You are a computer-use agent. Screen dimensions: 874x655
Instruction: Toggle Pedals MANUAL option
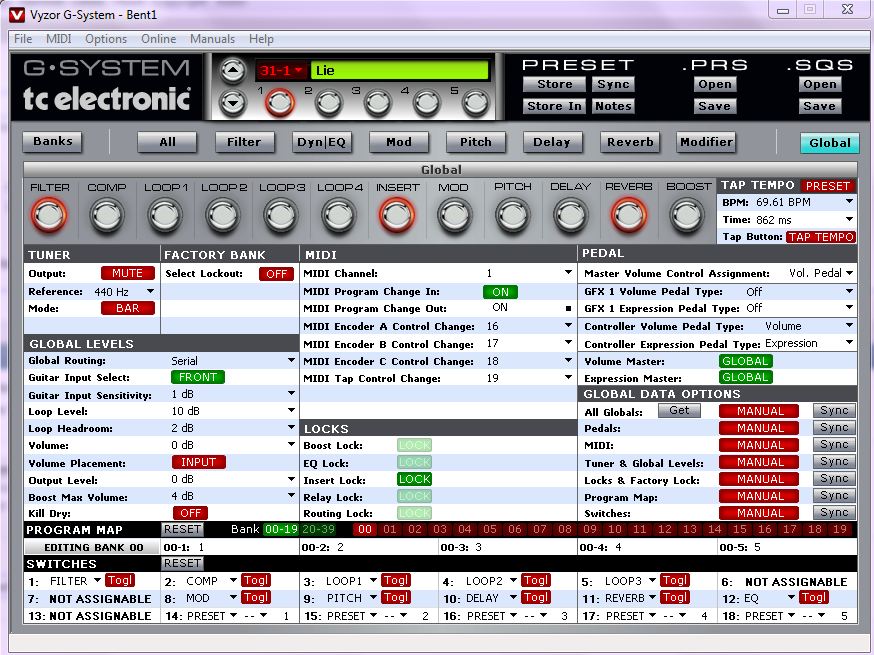759,428
